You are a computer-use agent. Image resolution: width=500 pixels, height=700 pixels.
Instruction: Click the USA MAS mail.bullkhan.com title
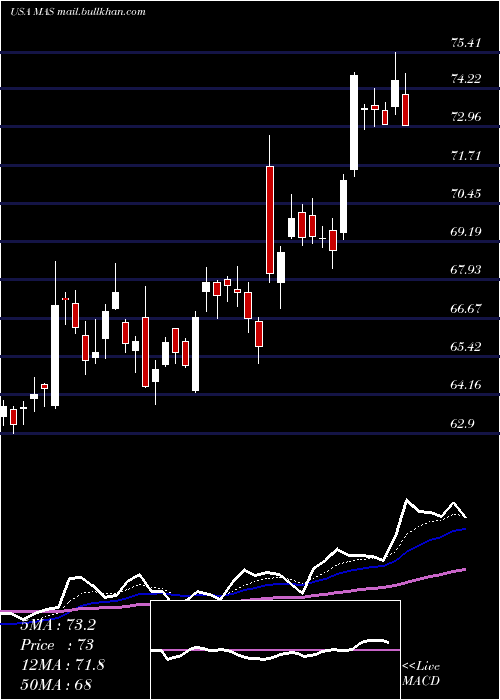[x=78, y=12]
